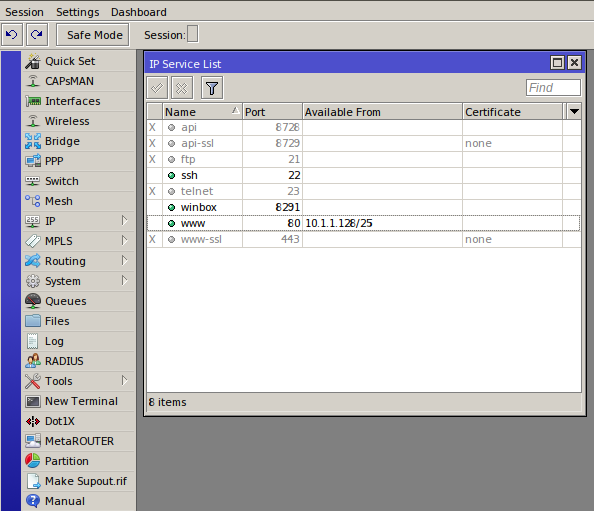Open the Filter funnel icon

click(x=212, y=88)
